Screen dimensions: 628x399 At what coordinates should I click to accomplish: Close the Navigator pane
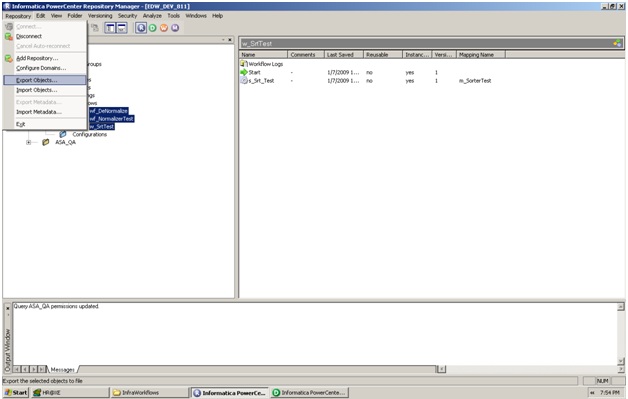pyautogui.click(x=230, y=40)
